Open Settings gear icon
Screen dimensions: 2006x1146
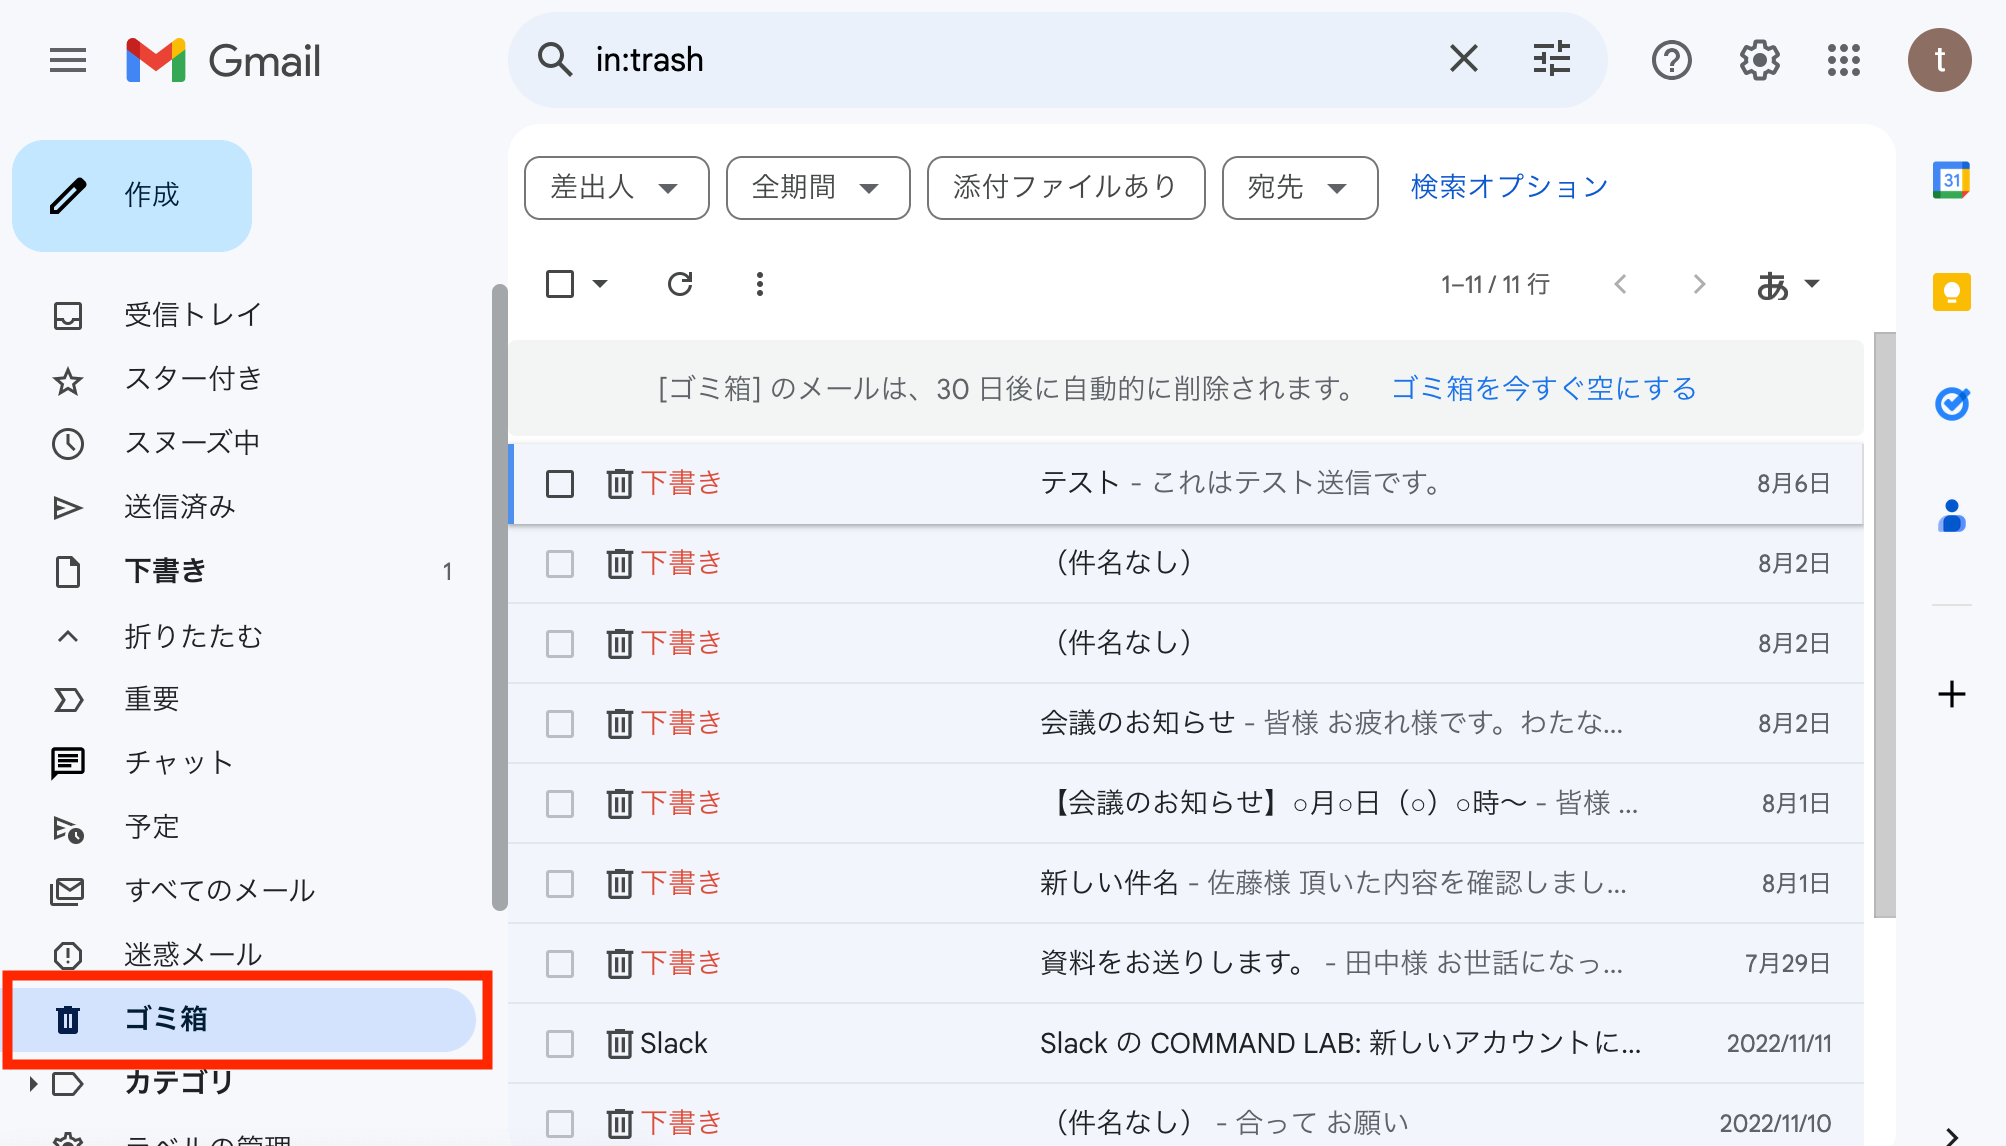tap(1759, 61)
